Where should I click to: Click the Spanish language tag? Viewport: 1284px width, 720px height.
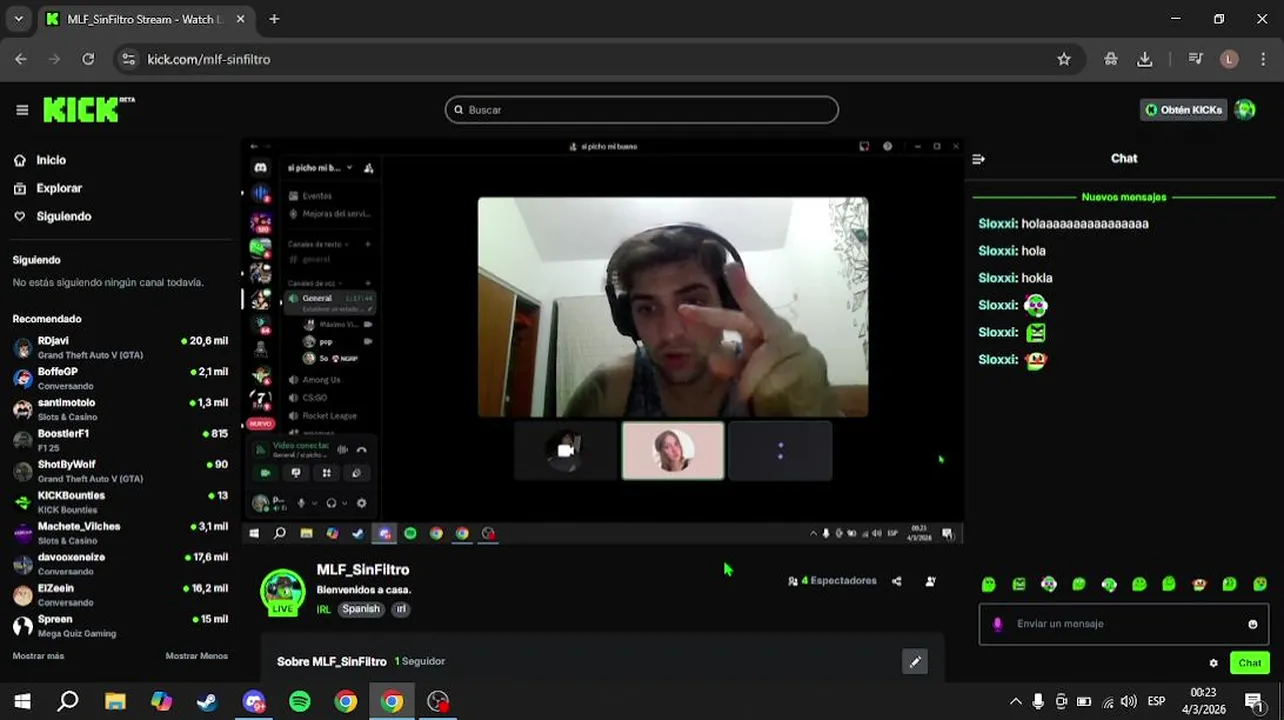coord(361,609)
